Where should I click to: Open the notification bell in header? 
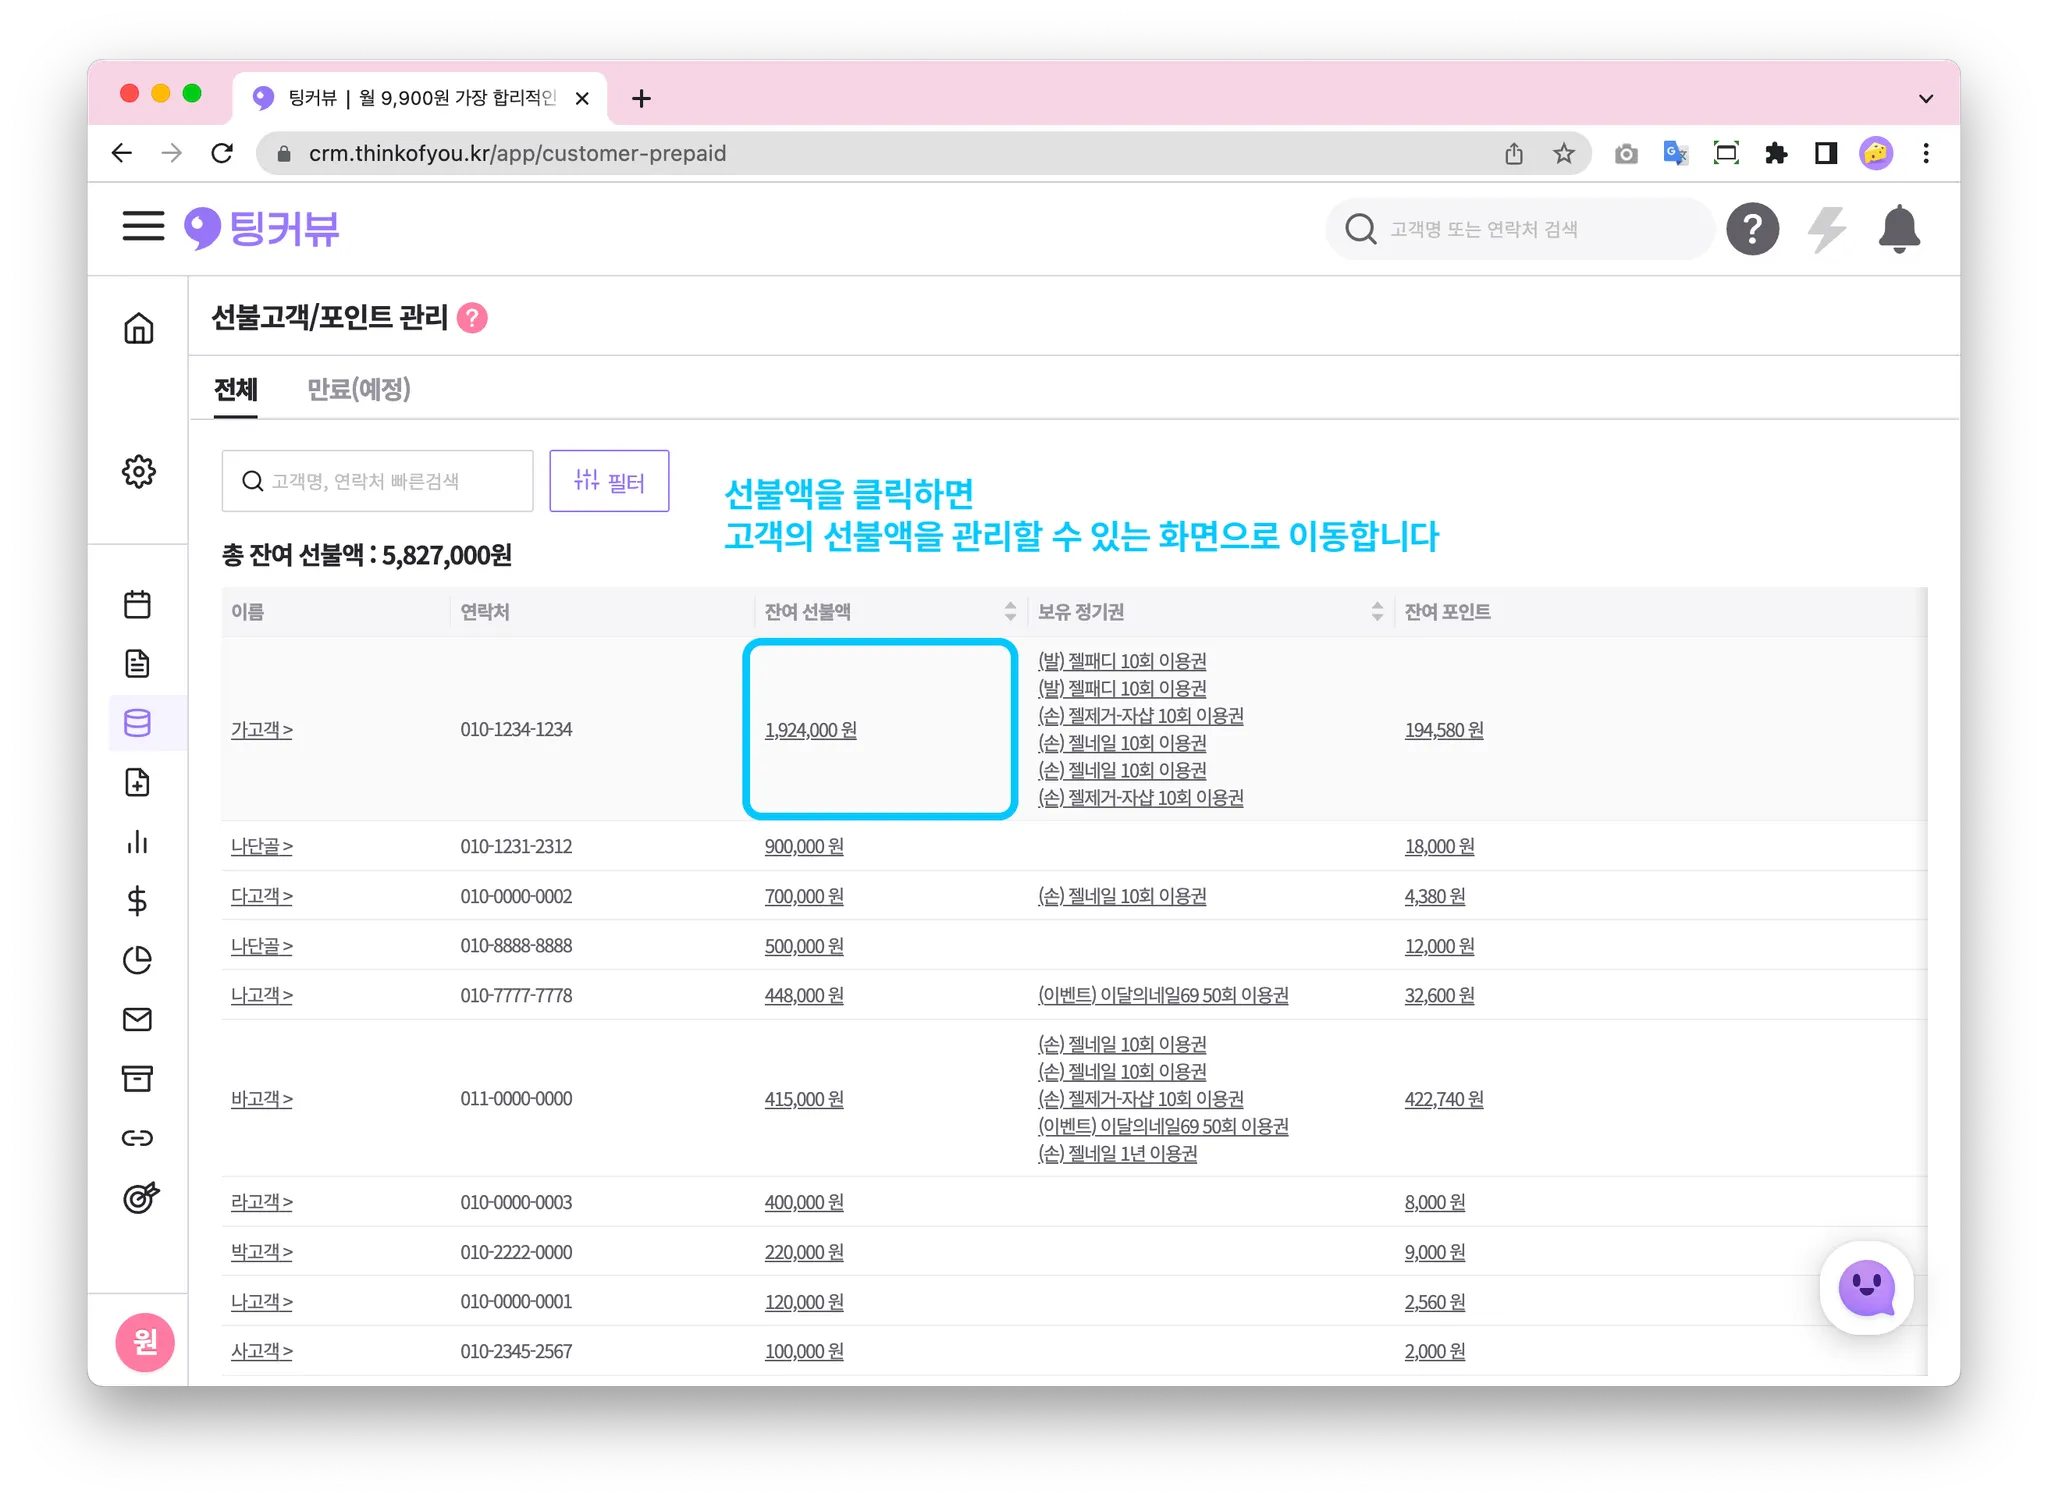(1898, 229)
